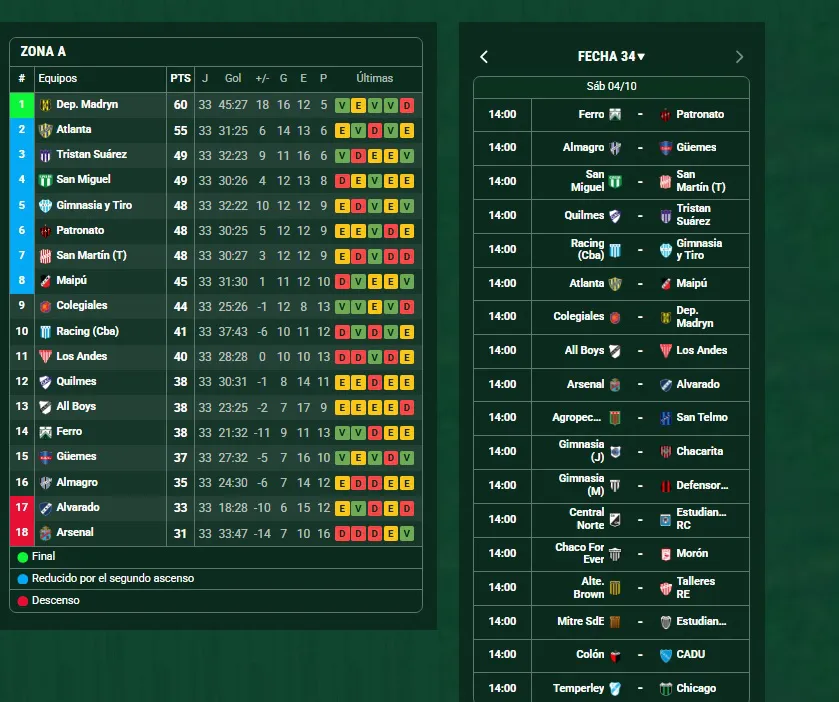The height and width of the screenshot is (702, 839).
Task: Click the Equipos column header
Action: pos(57,78)
